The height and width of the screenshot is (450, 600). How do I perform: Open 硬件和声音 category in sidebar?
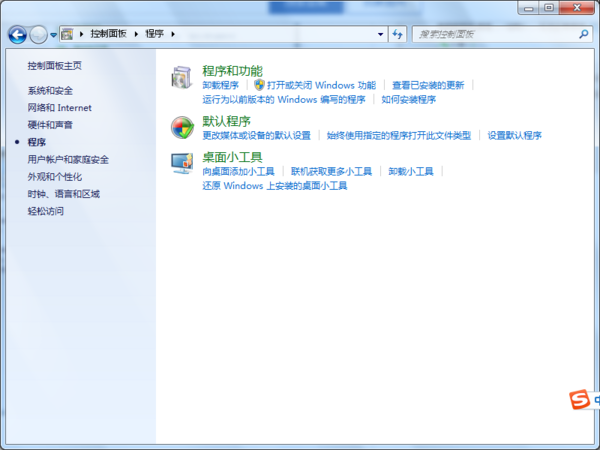[50, 125]
